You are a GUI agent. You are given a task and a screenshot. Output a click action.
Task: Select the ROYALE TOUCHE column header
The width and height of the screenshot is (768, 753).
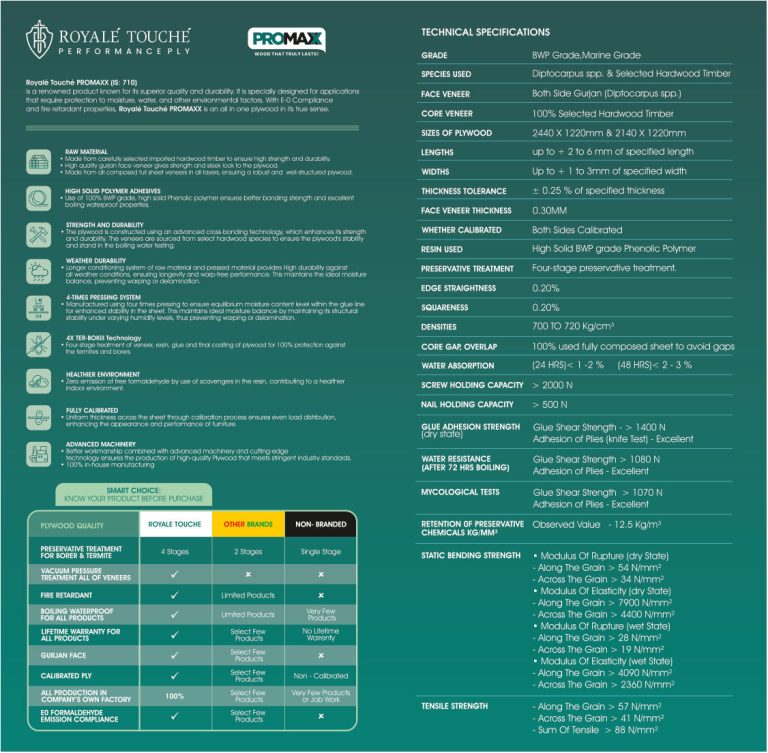point(175,524)
